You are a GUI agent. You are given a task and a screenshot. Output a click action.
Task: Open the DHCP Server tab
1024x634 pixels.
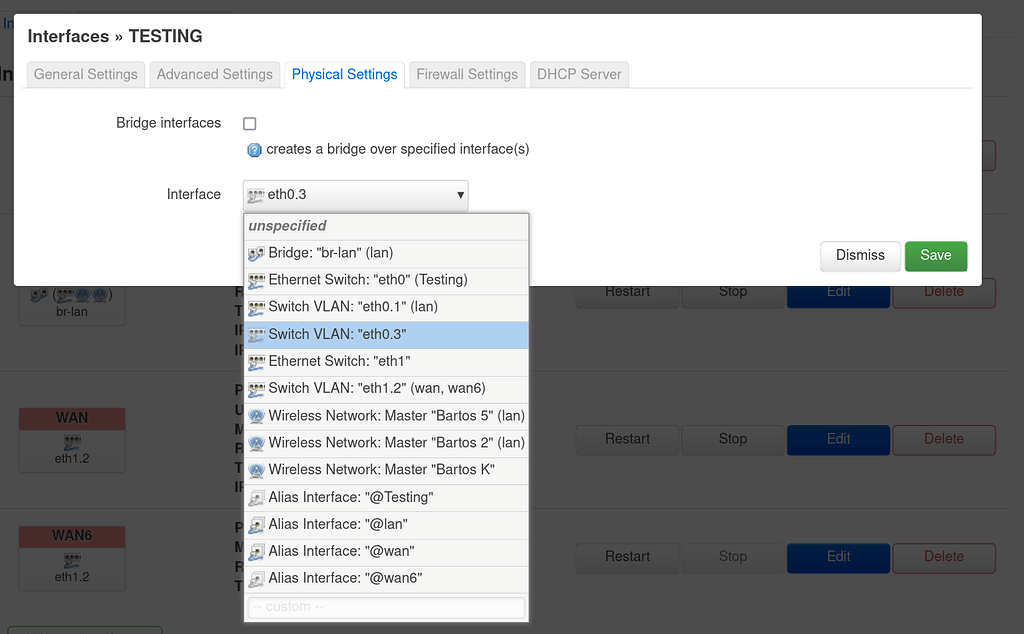[x=578, y=74]
